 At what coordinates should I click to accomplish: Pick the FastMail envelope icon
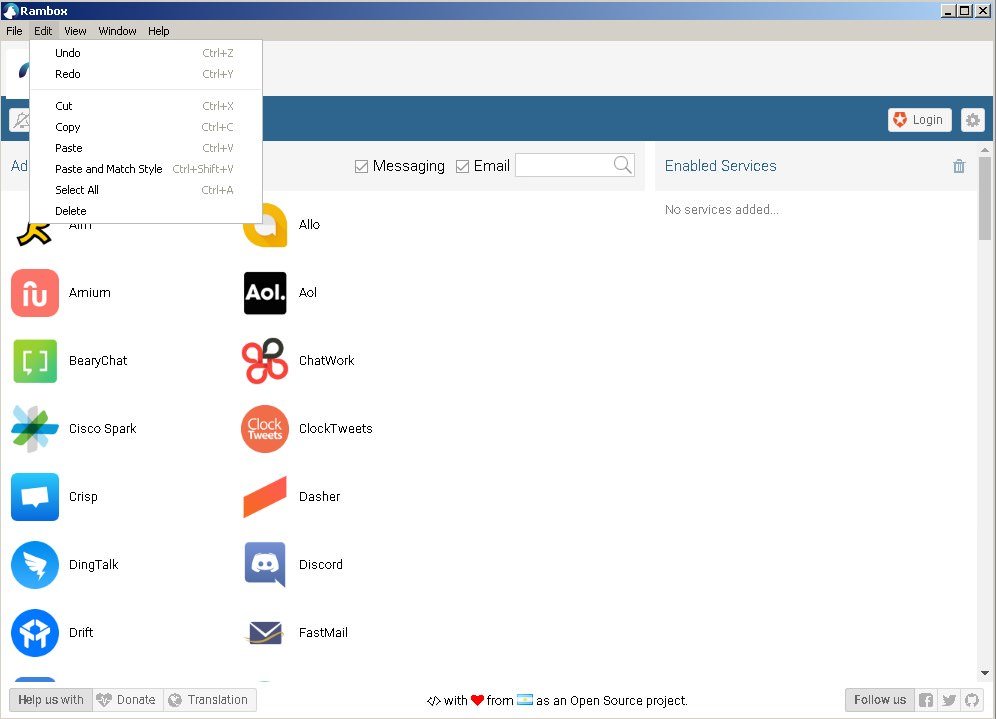[265, 633]
